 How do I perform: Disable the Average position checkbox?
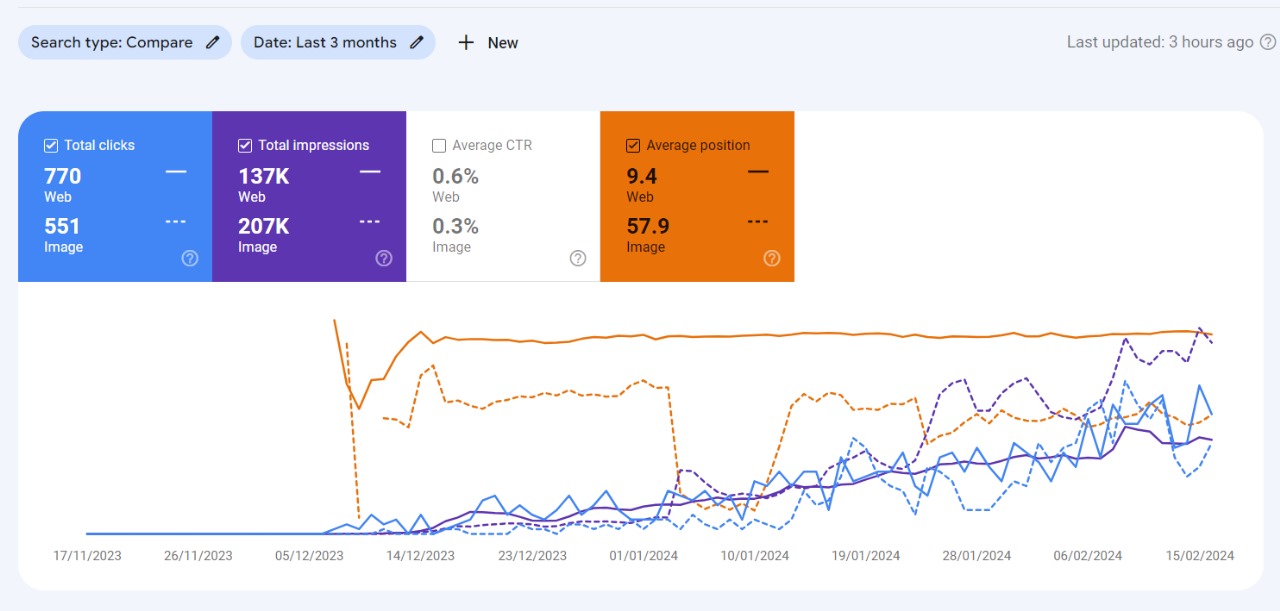(633, 146)
